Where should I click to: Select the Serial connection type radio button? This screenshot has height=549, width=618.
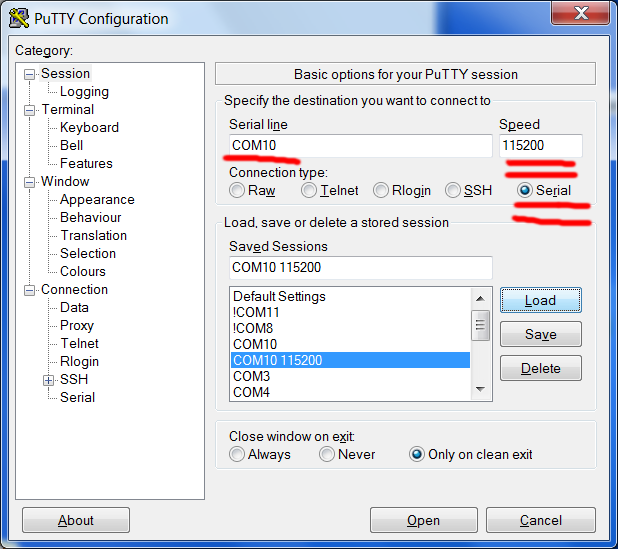tap(525, 190)
